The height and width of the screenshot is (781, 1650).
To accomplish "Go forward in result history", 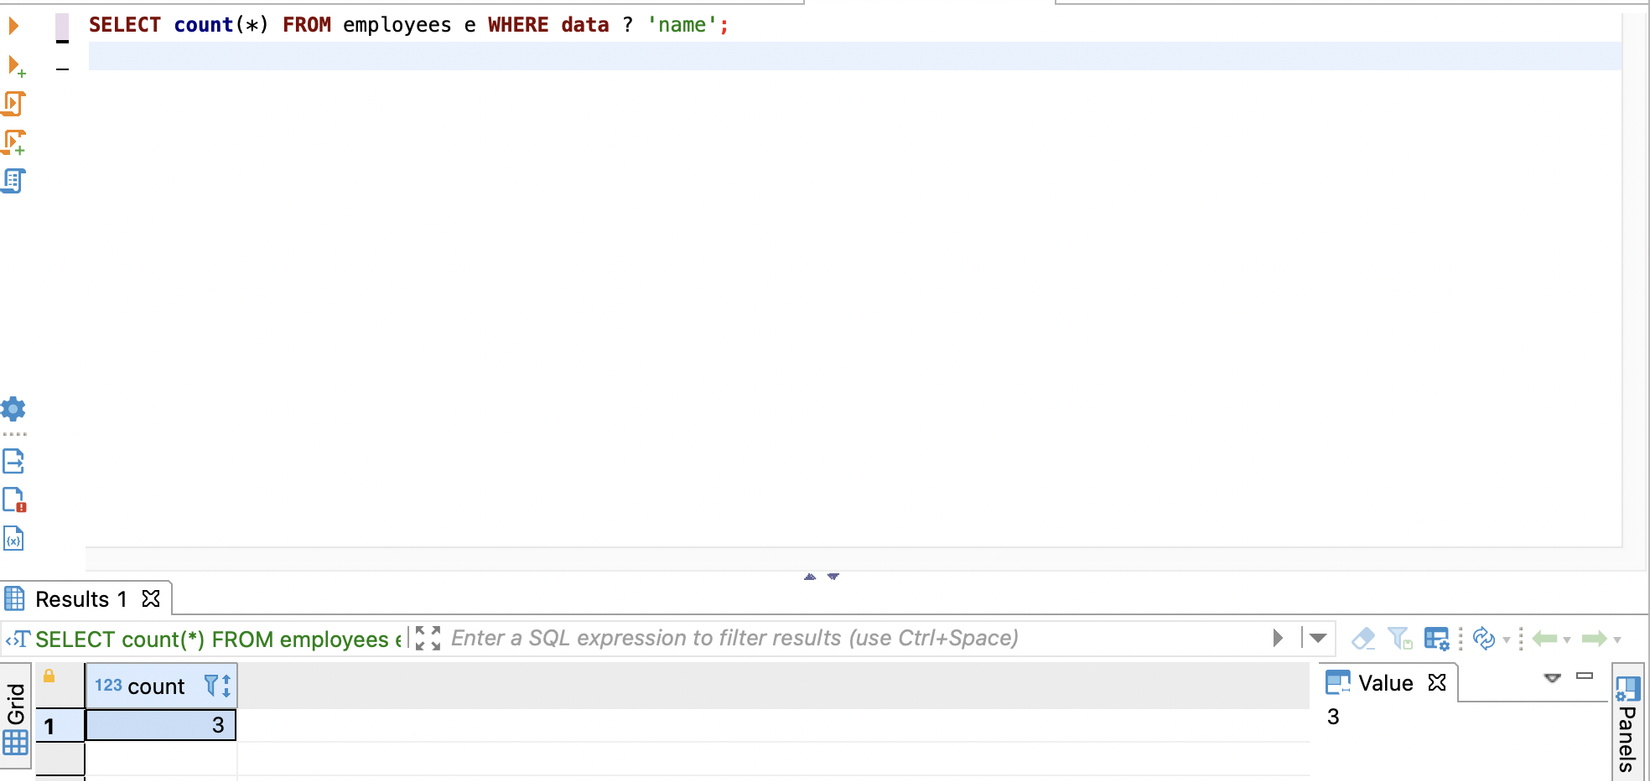I will tap(1595, 638).
